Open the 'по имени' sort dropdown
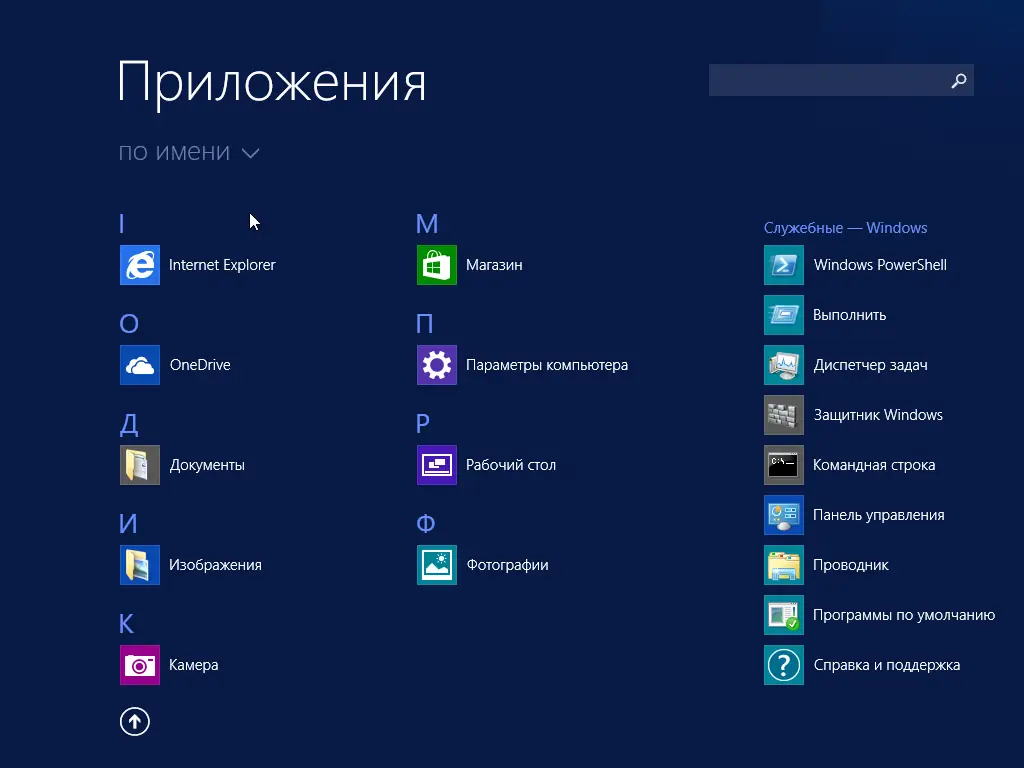The image size is (1024, 768). tap(190, 153)
